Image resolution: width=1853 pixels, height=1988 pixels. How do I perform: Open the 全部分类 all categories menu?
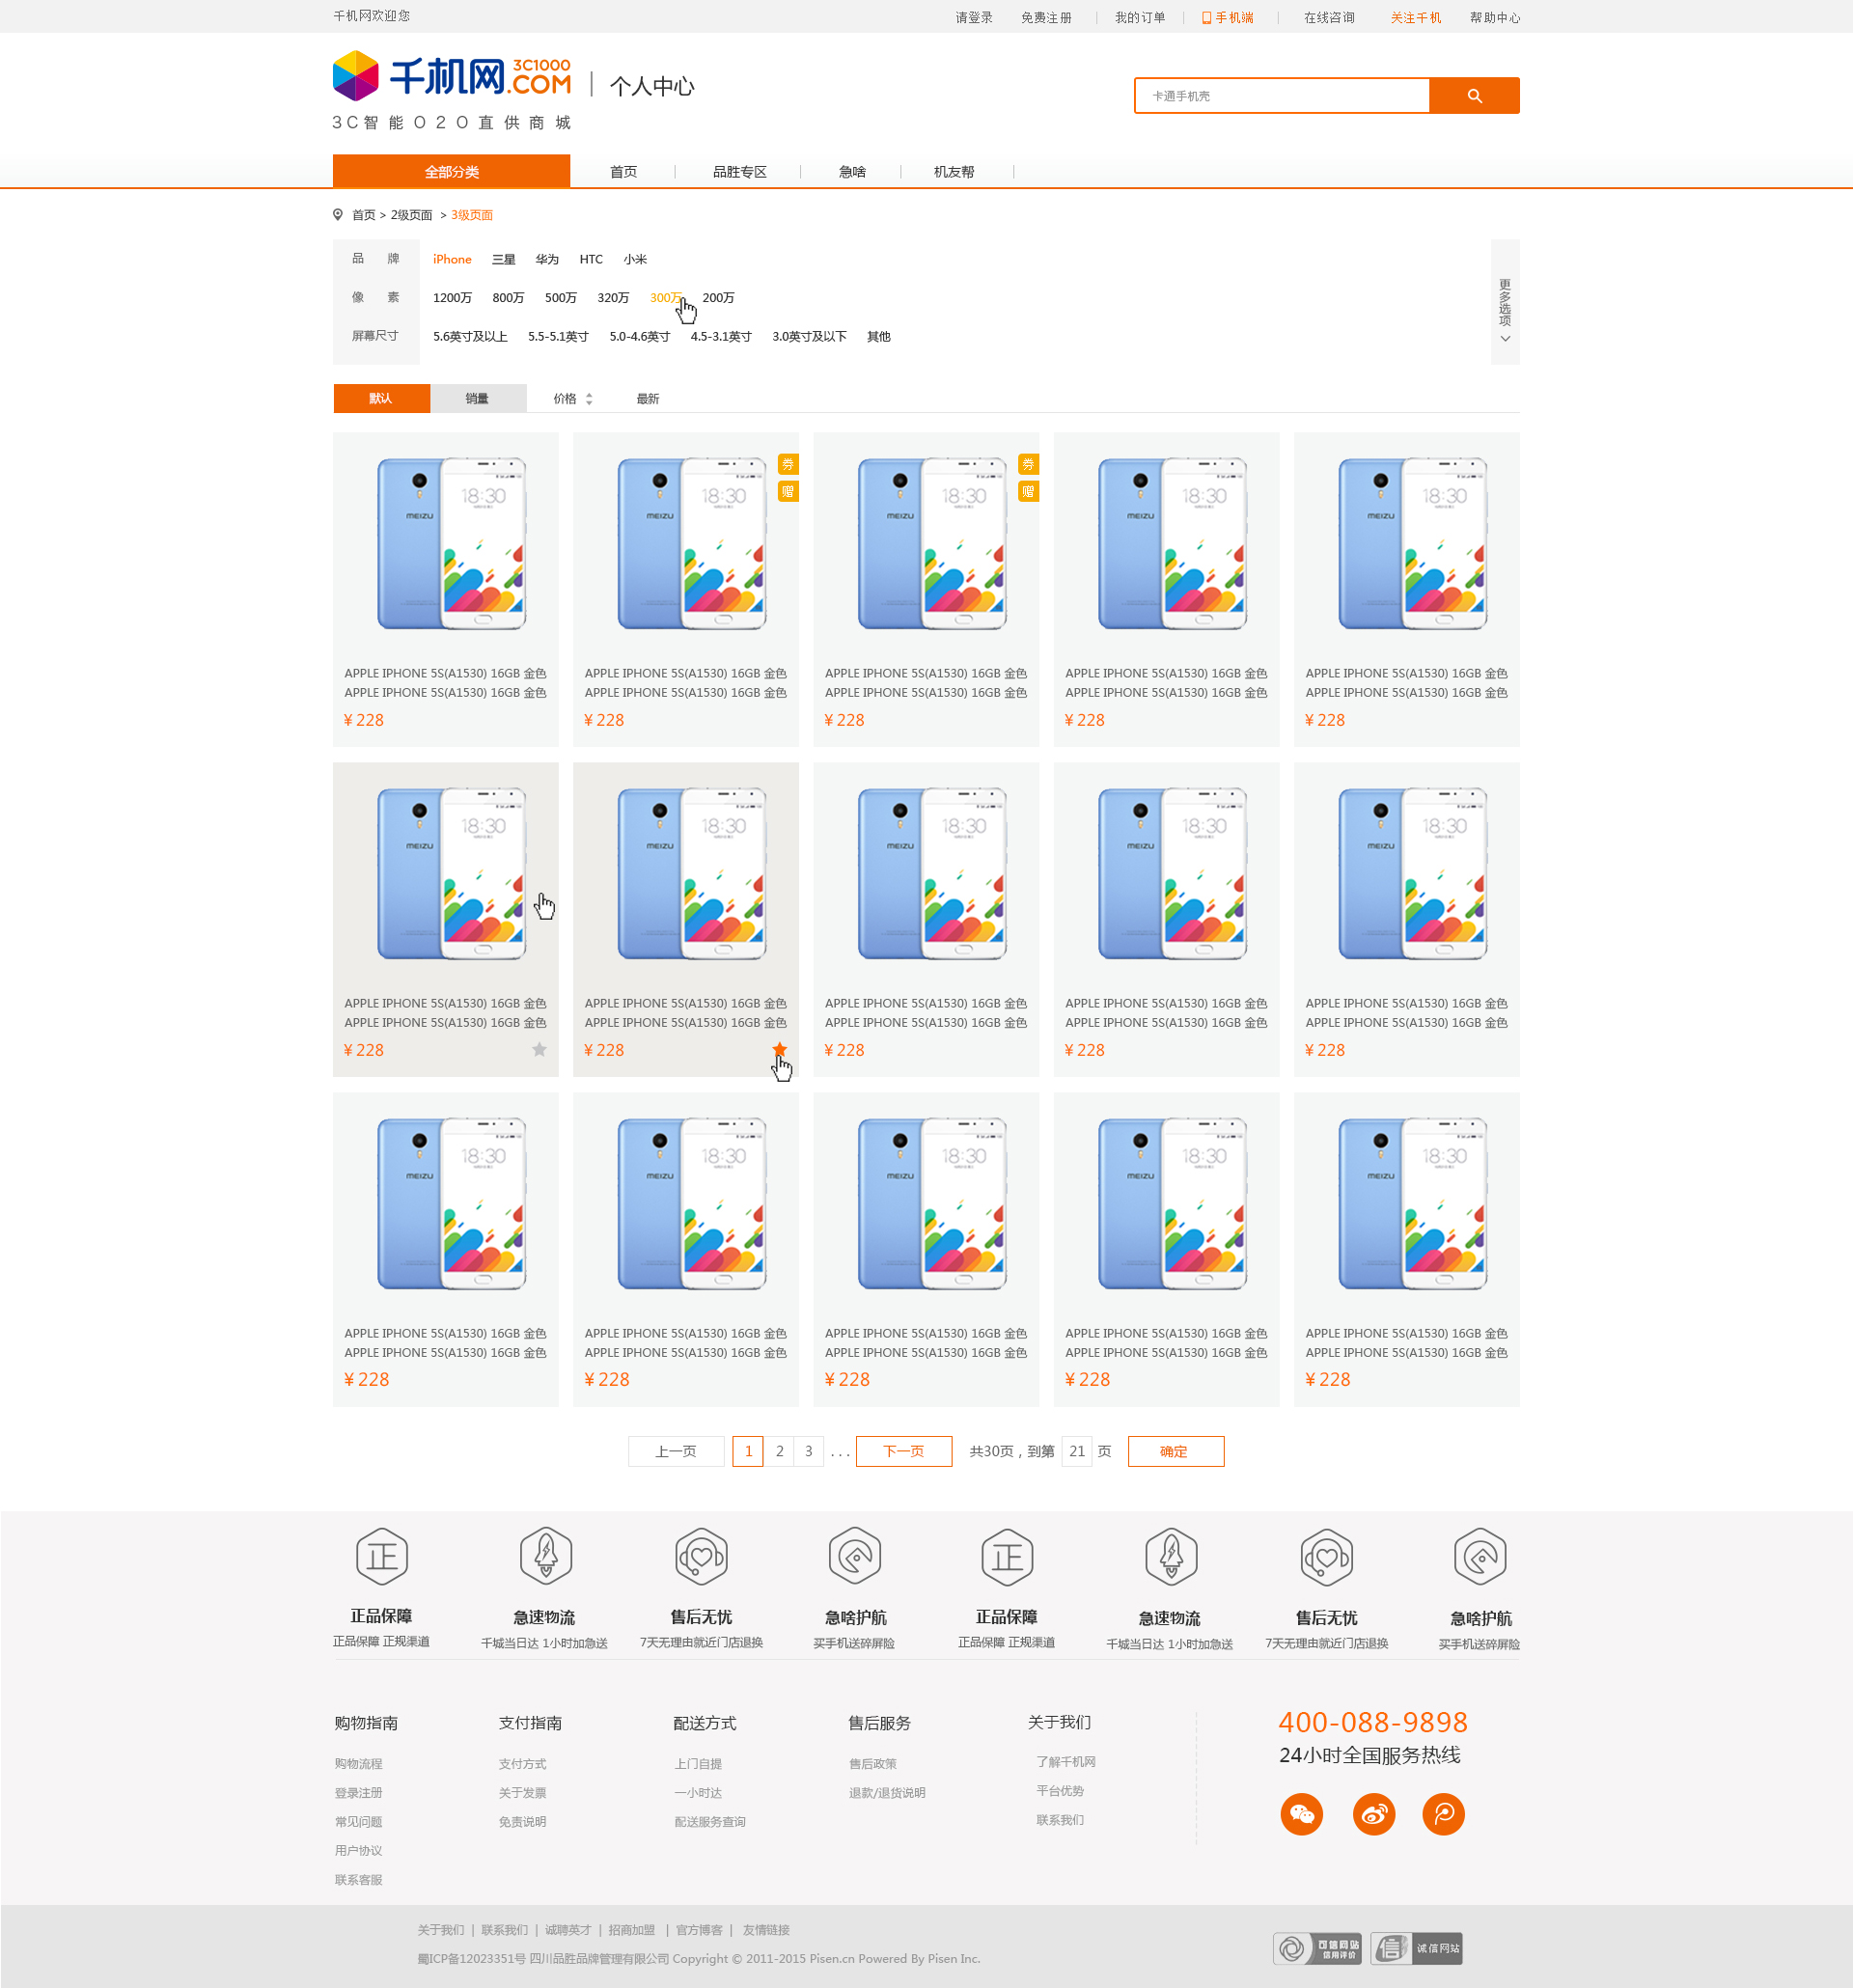tap(451, 172)
